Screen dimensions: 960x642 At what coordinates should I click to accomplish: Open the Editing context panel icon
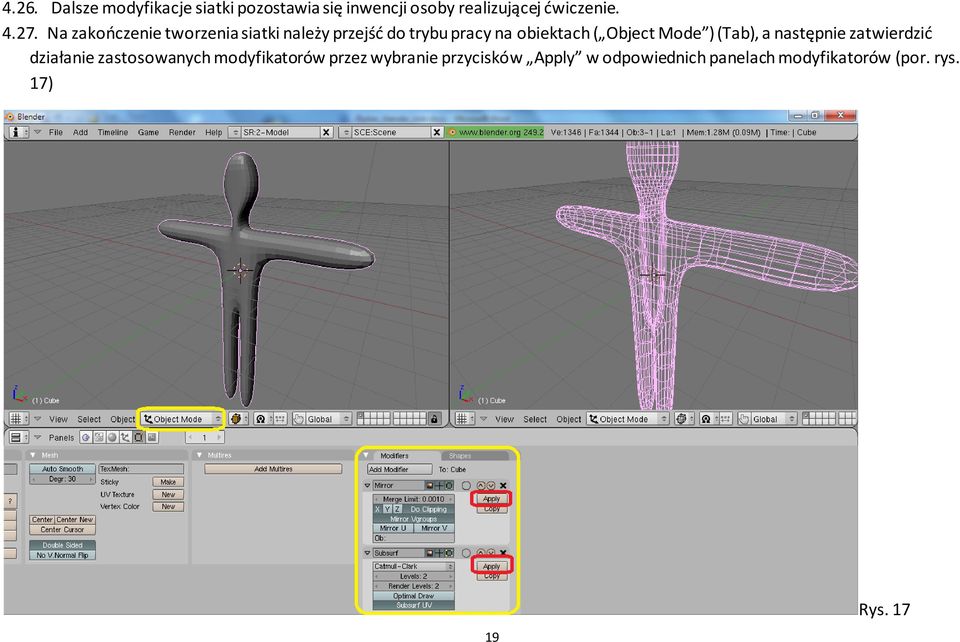pyautogui.click(x=138, y=438)
